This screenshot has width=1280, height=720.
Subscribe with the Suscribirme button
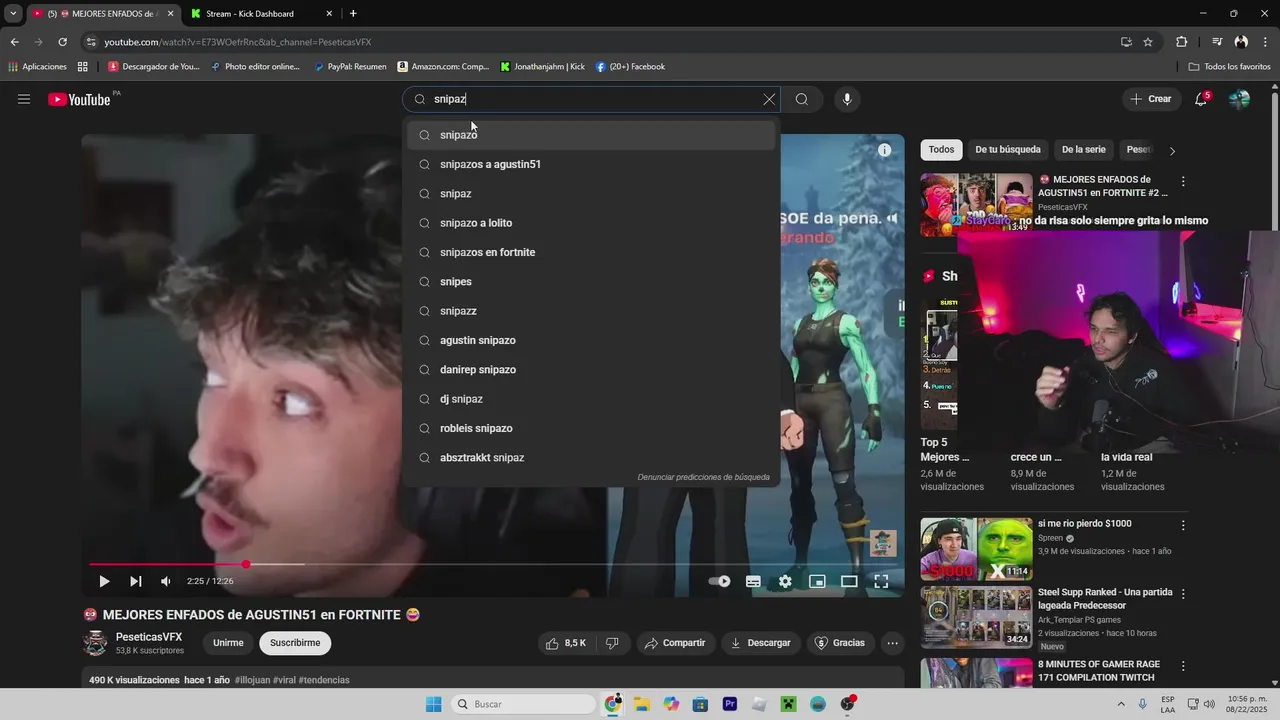coord(295,643)
